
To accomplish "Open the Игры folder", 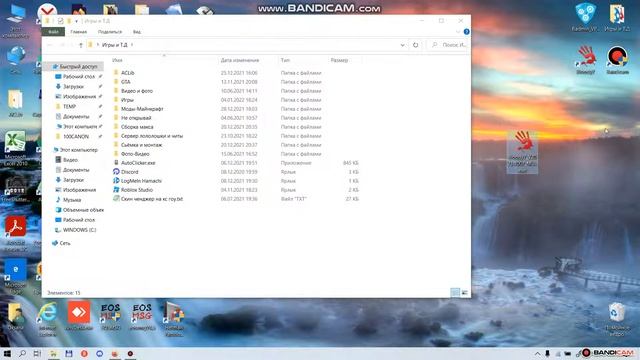I will point(127,100).
